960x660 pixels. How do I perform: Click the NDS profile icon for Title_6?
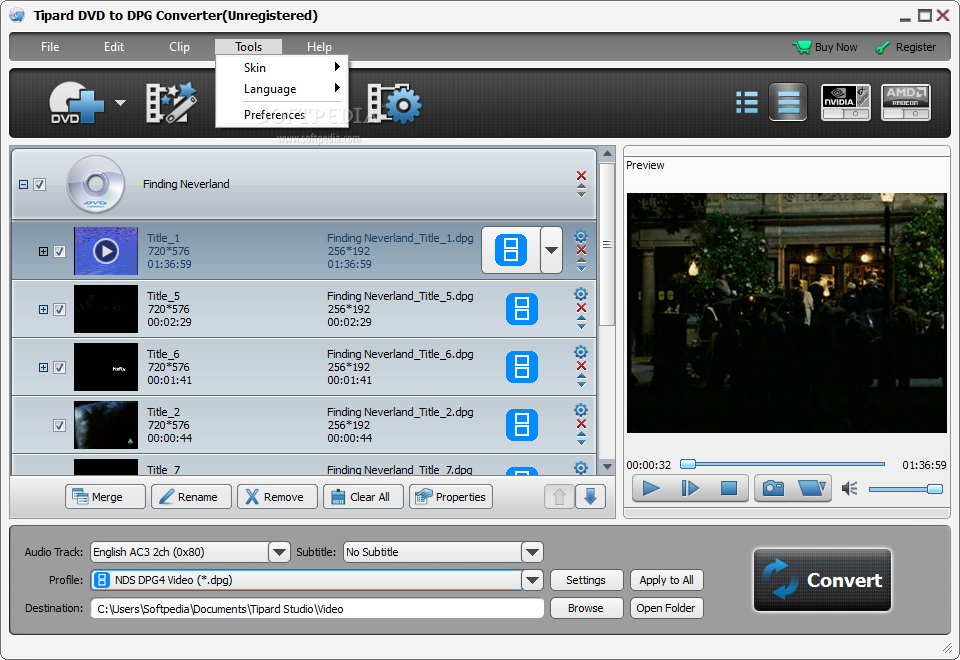tap(522, 367)
